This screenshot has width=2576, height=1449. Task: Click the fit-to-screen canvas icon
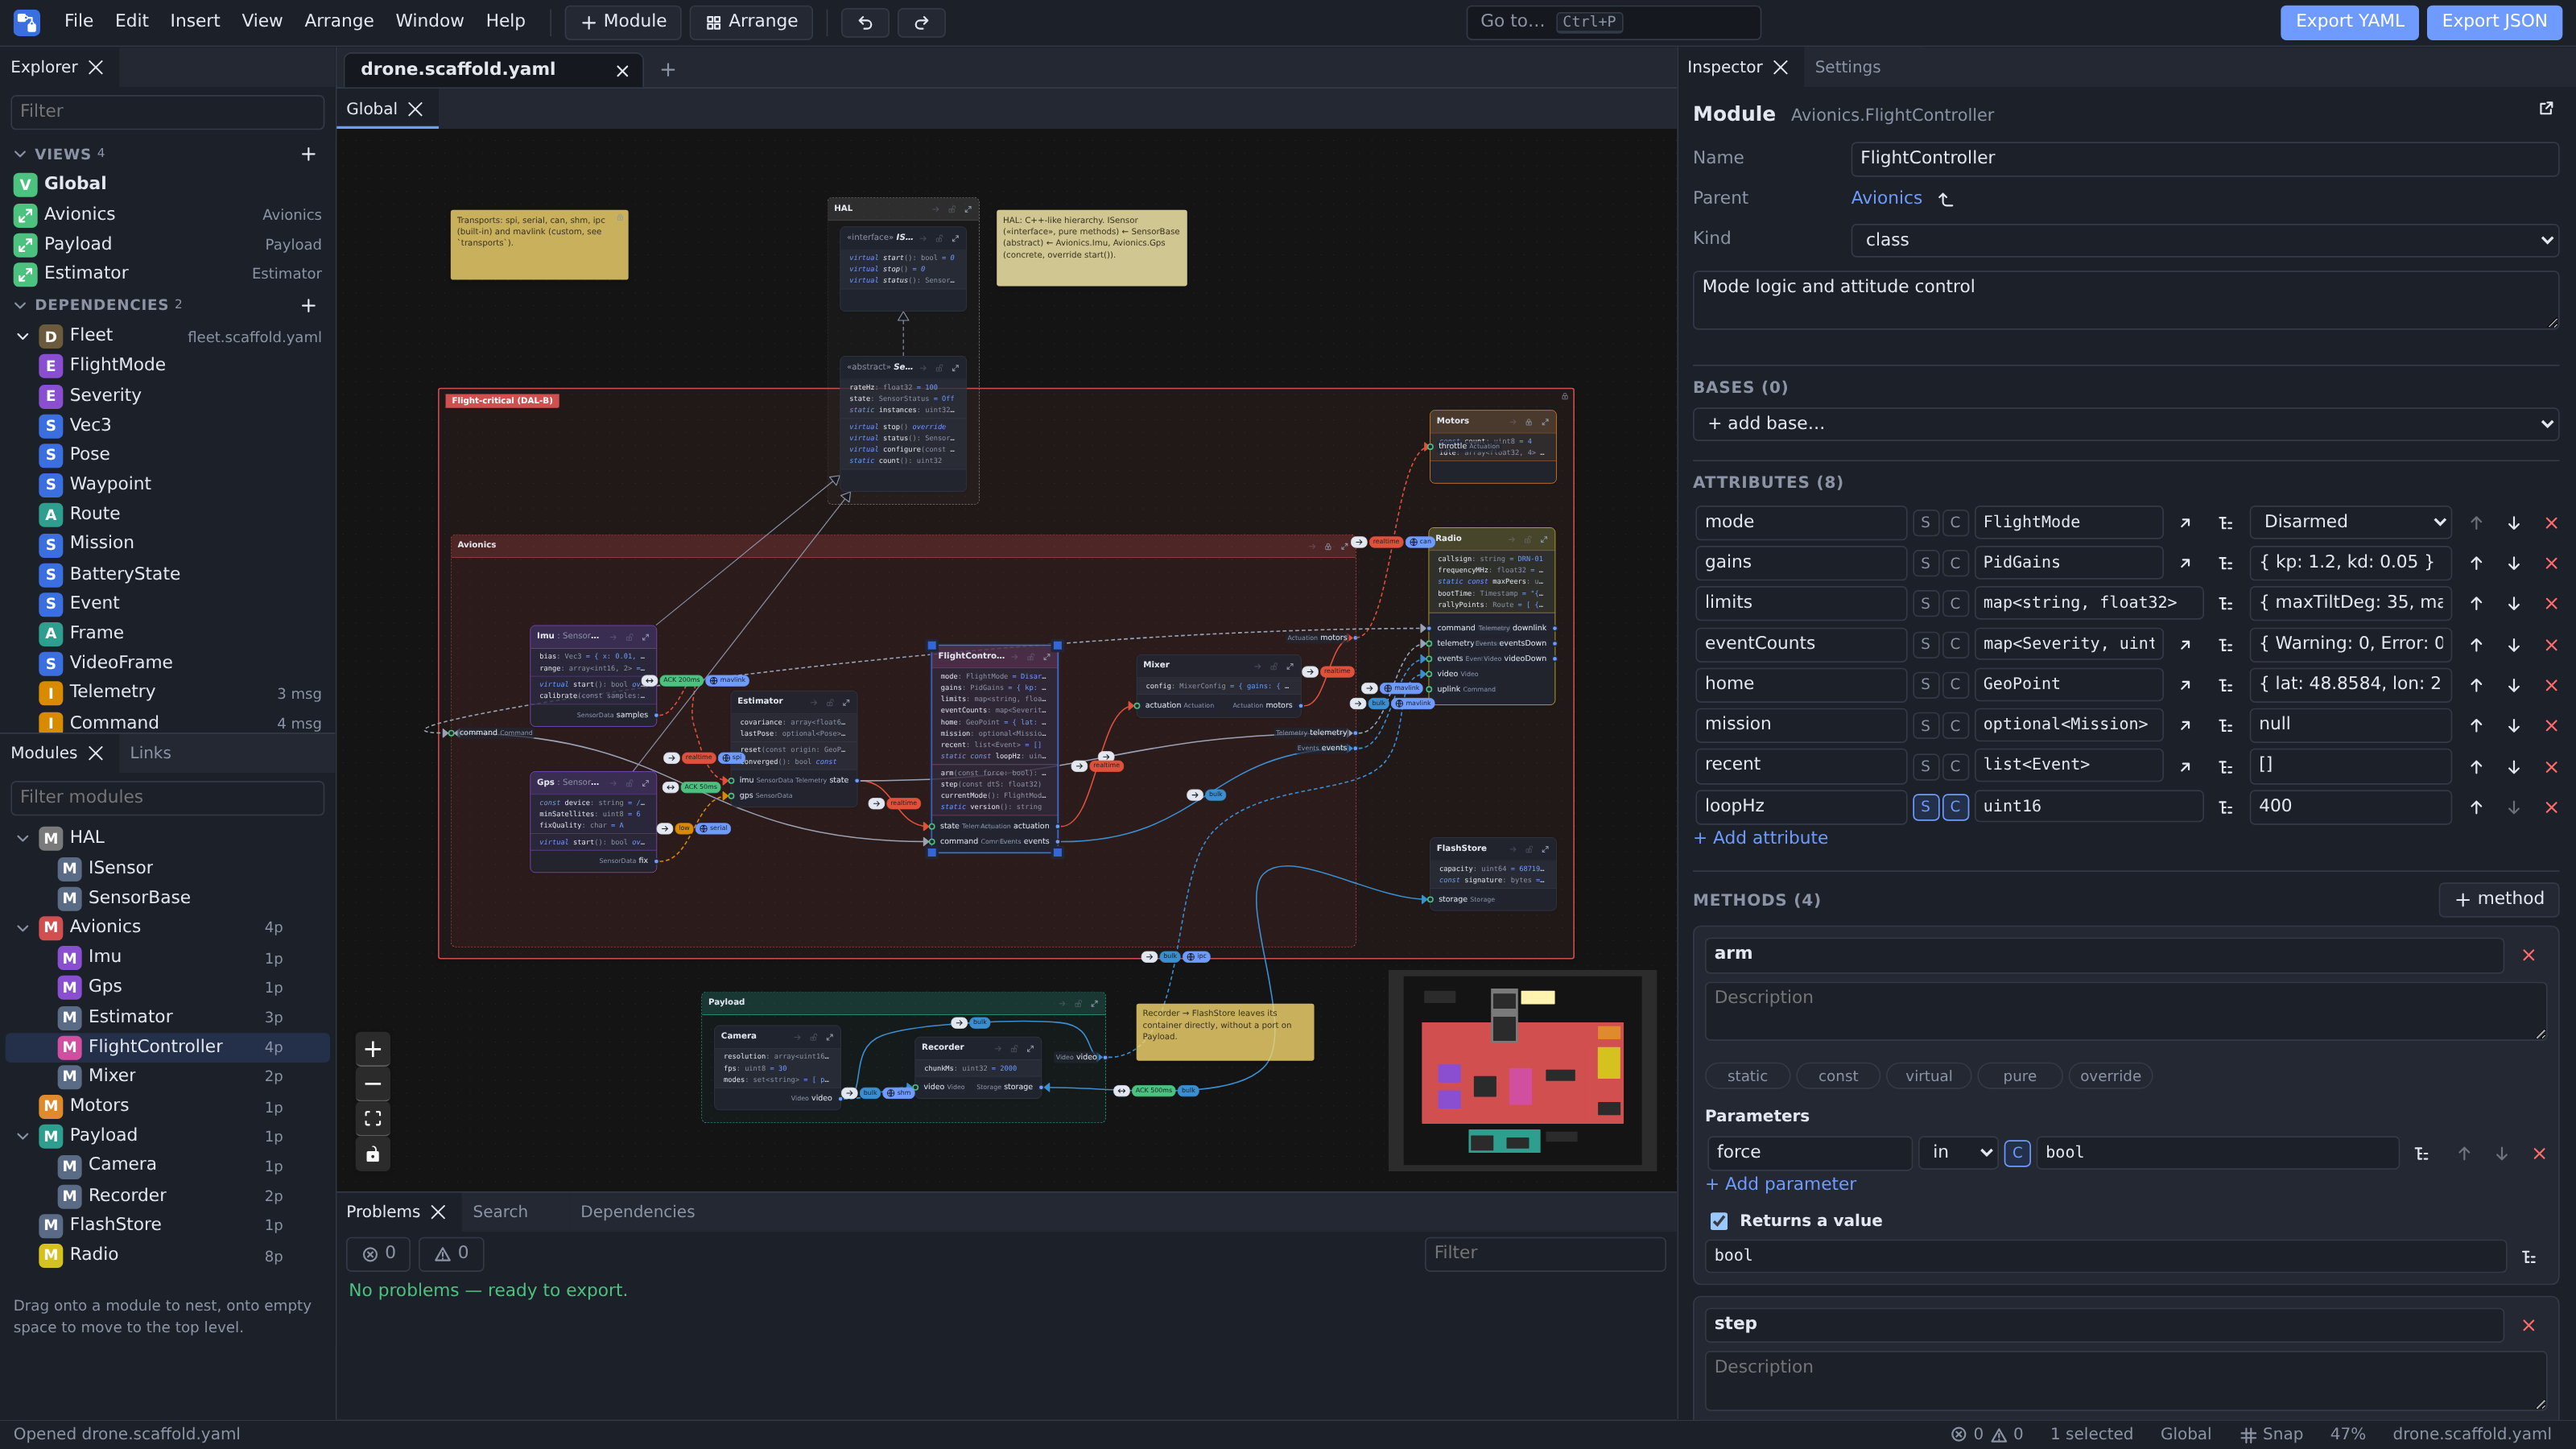[373, 1119]
